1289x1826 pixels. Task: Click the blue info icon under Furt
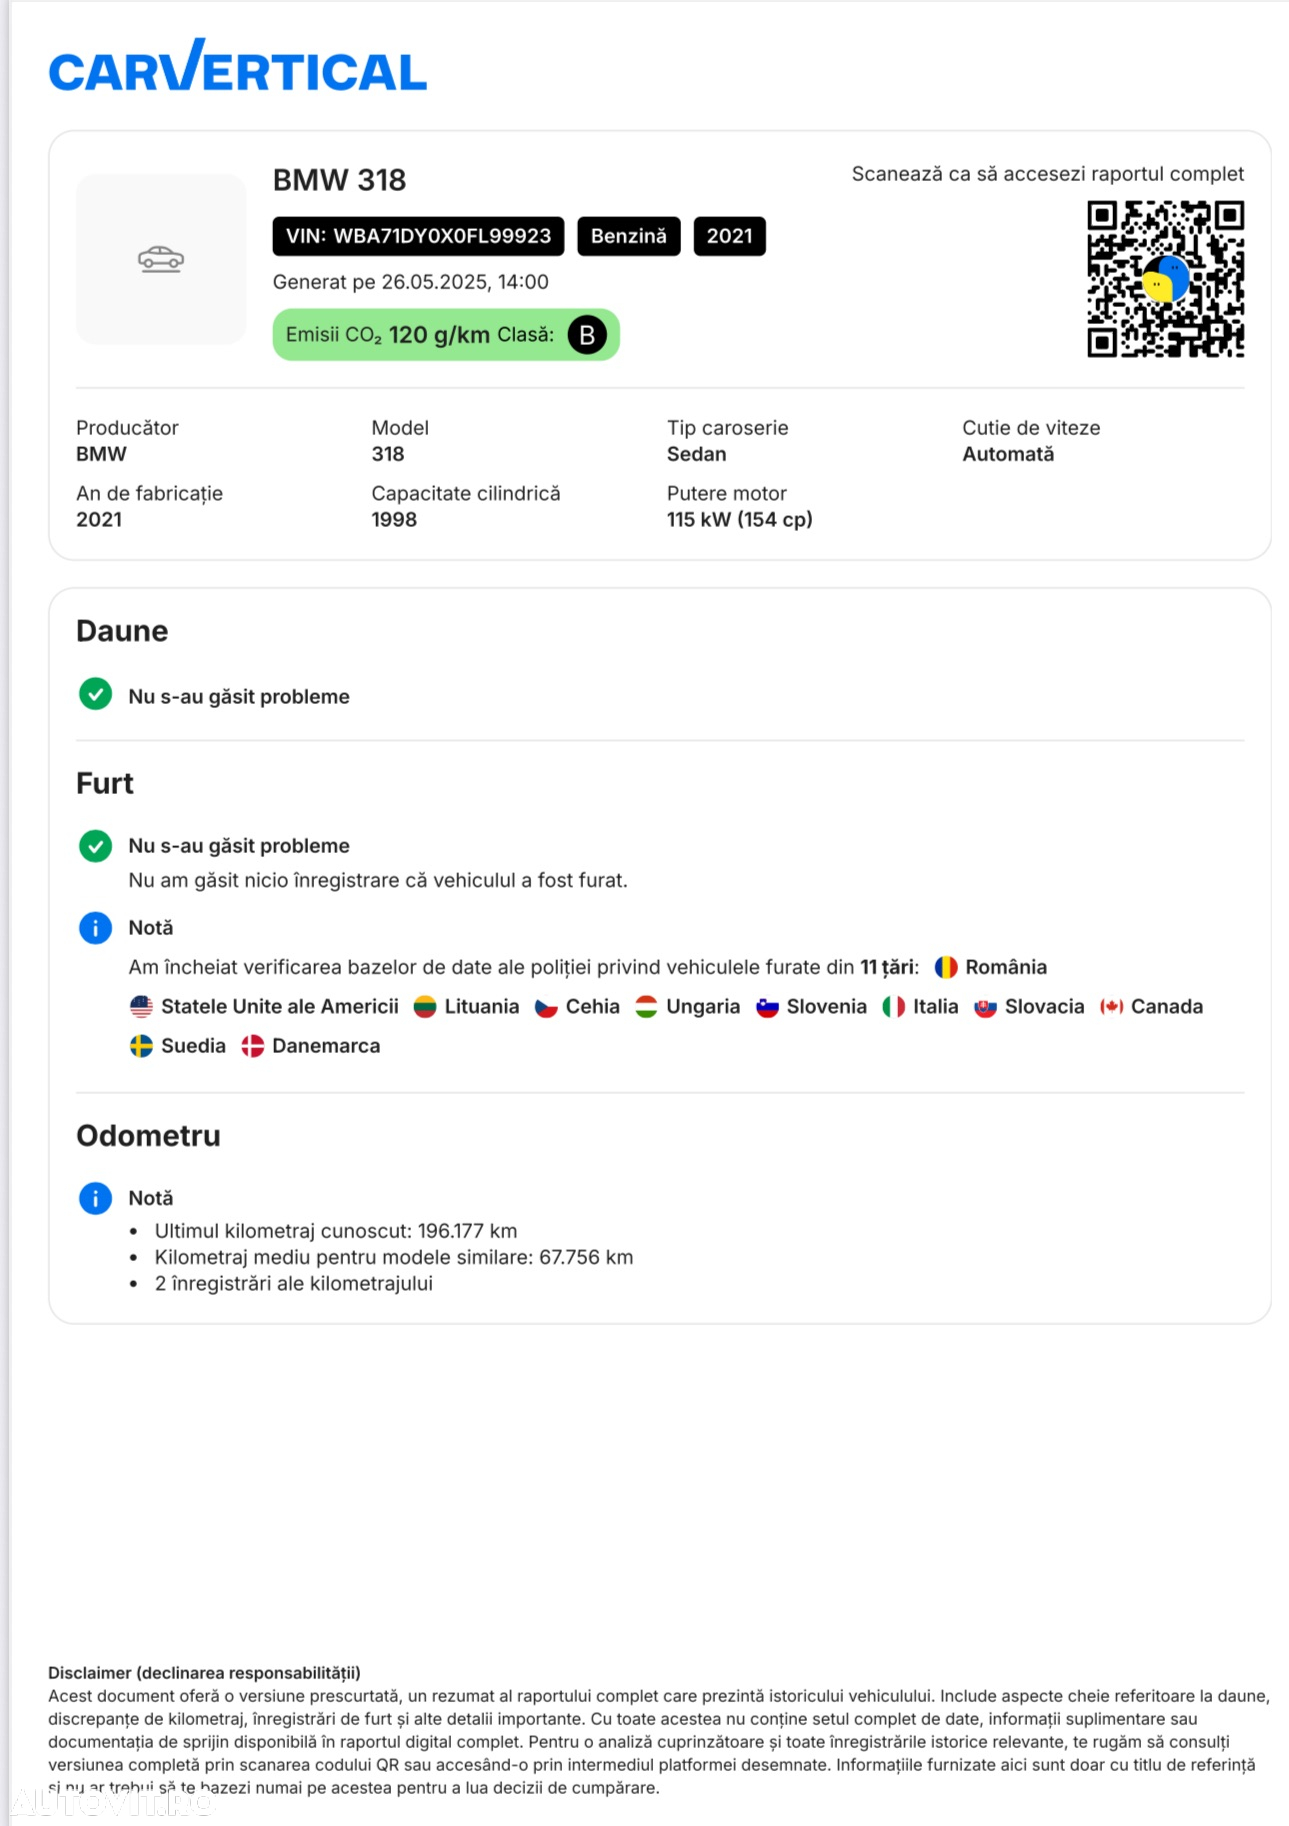[x=95, y=928]
